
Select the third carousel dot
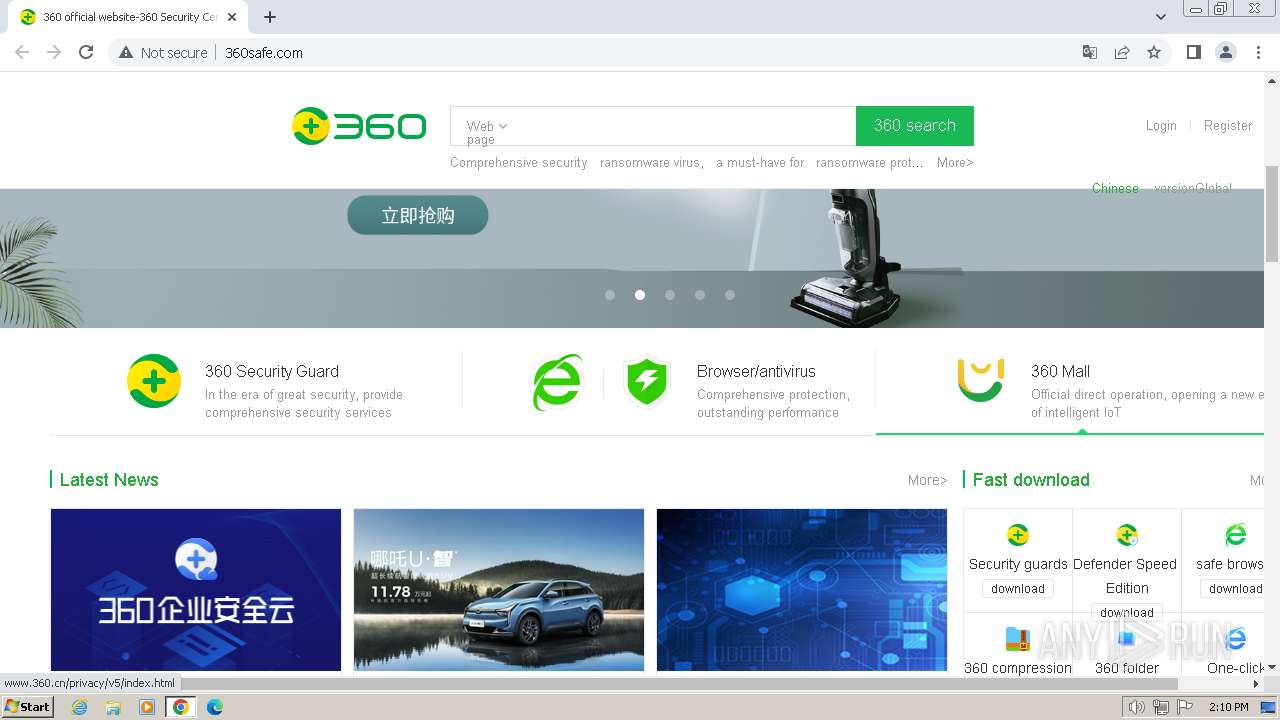pos(670,295)
